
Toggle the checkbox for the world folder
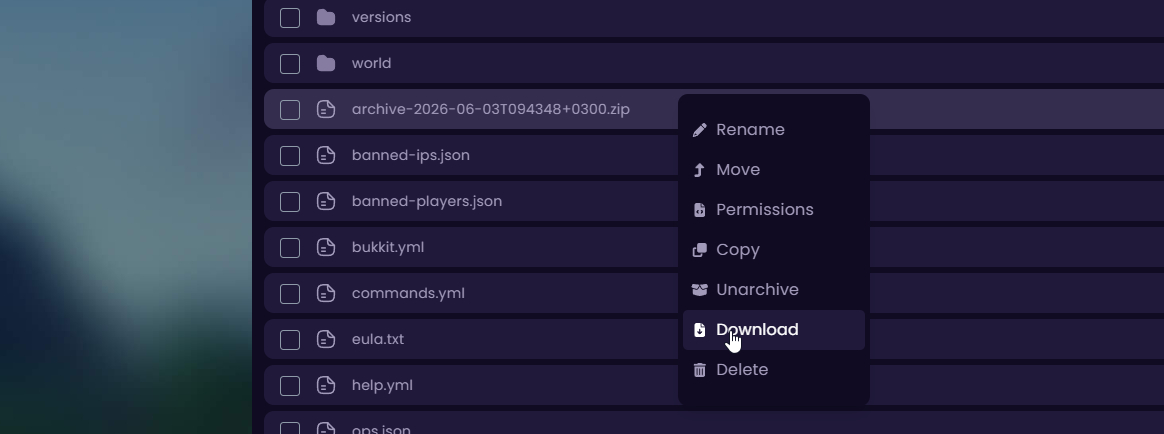pos(290,64)
